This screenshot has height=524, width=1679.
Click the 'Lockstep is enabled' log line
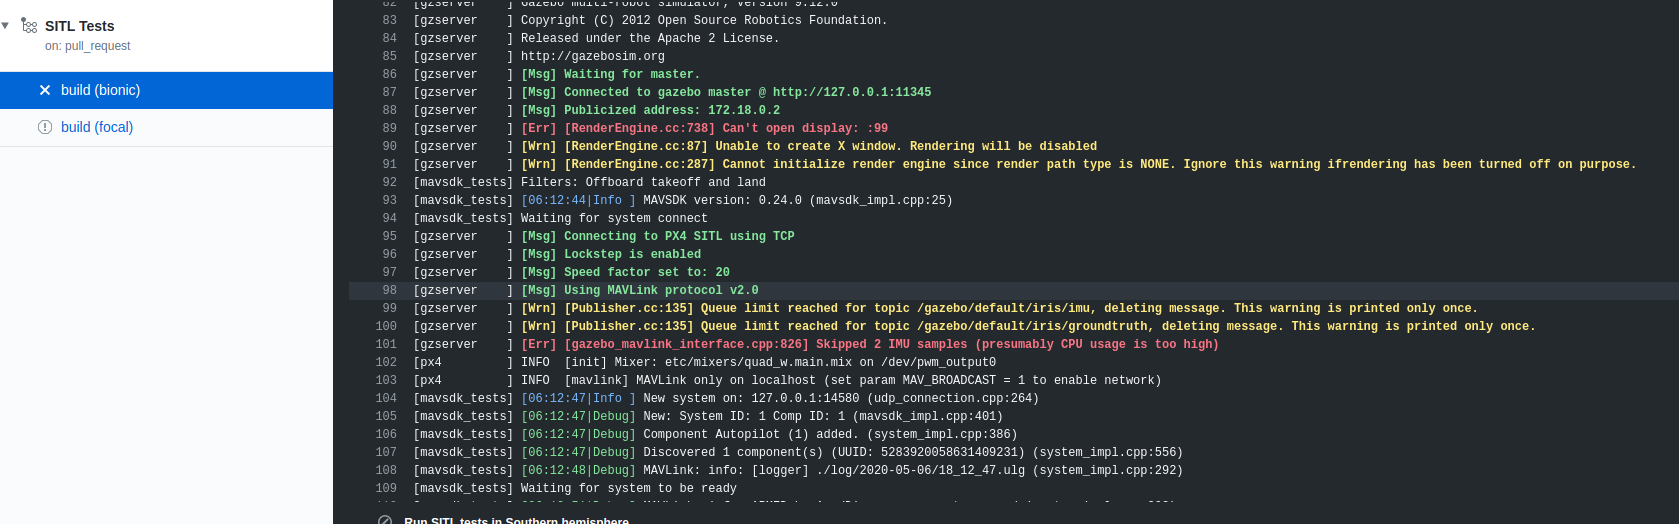1014,254
